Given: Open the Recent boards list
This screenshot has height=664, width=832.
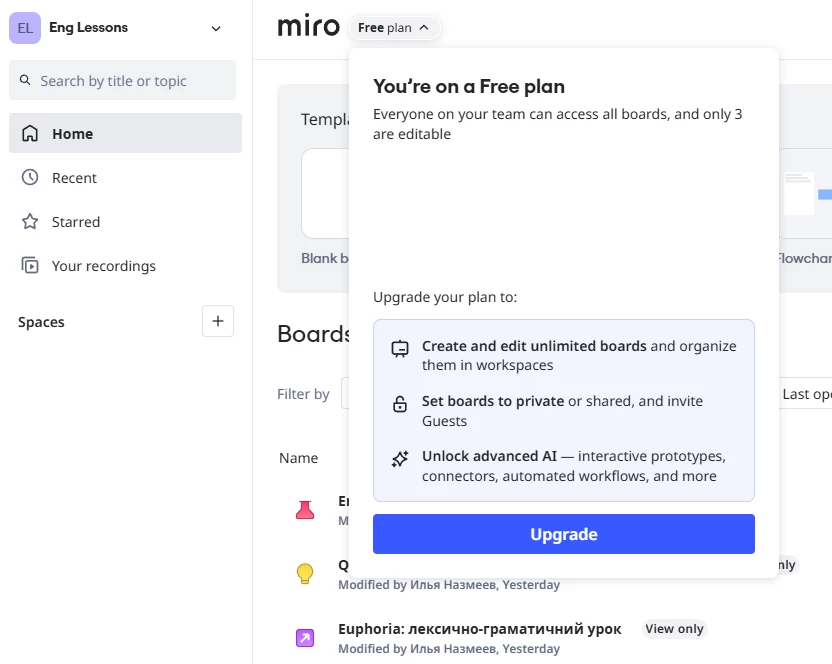Looking at the screenshot, I should (x=125, y=178).
